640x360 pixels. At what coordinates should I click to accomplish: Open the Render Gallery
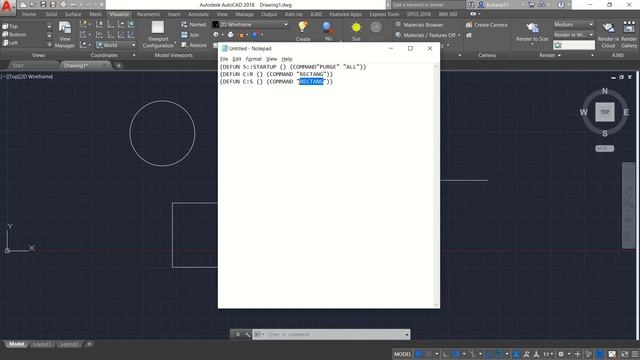(629, 35)
